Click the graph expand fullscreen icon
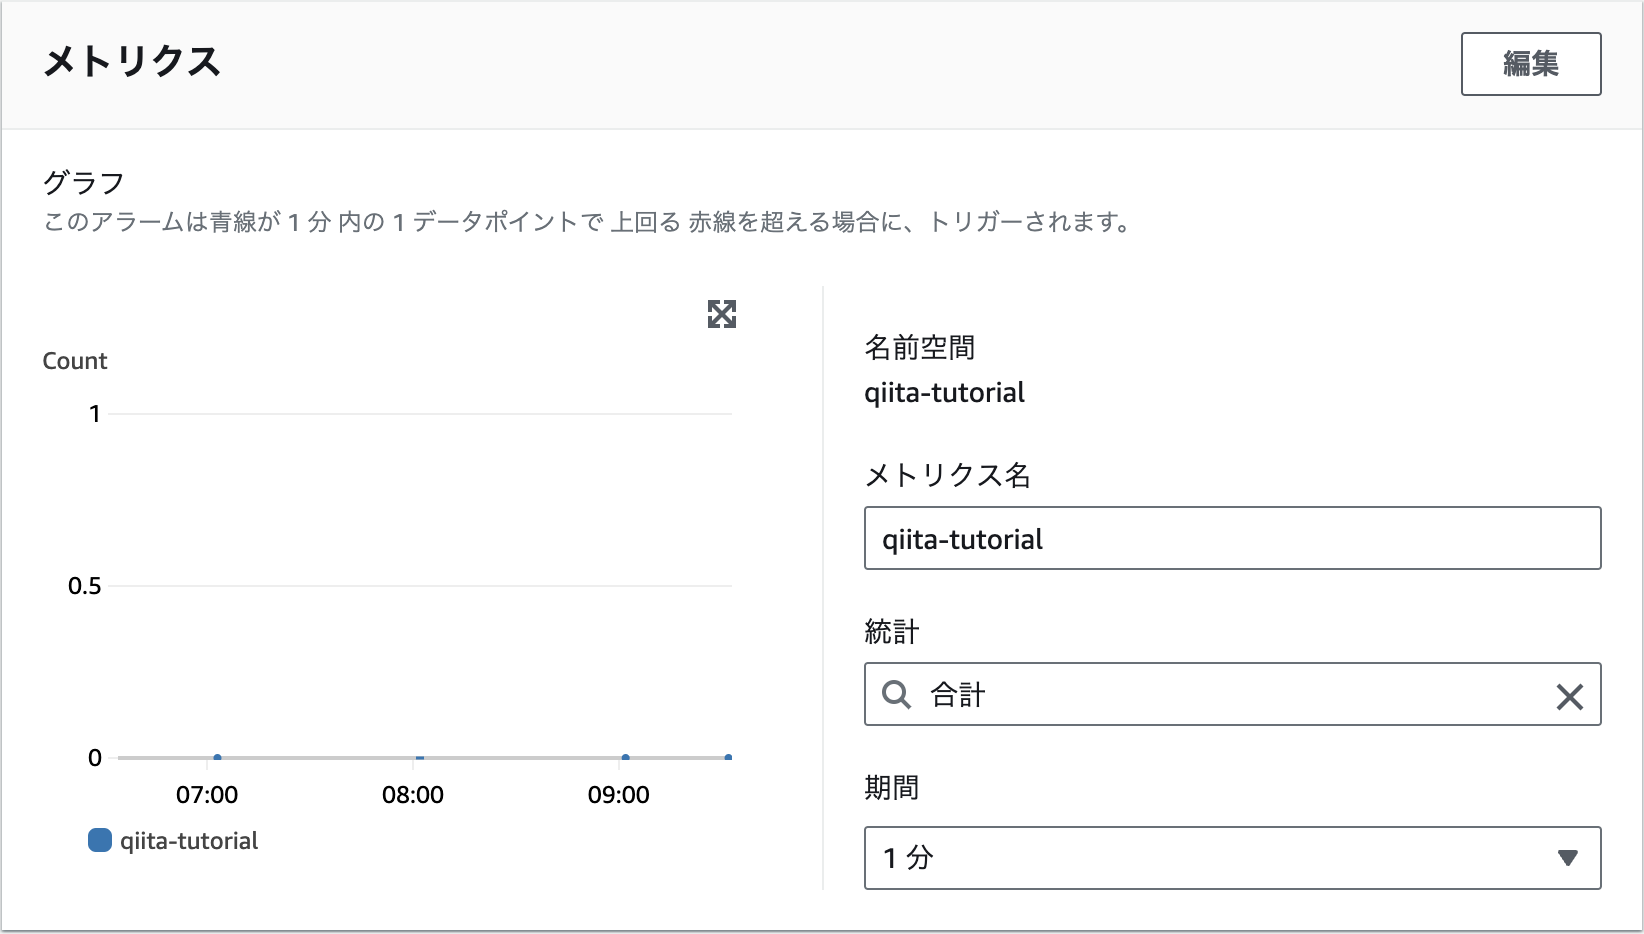1644x934 pixels. click(x=722, y=314)
